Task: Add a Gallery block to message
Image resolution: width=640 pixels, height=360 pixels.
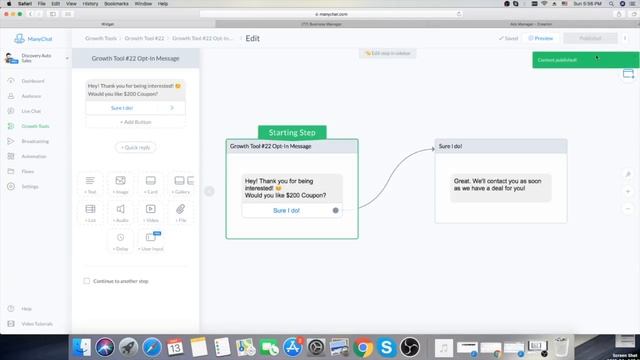Action: [x=181, y=184]
